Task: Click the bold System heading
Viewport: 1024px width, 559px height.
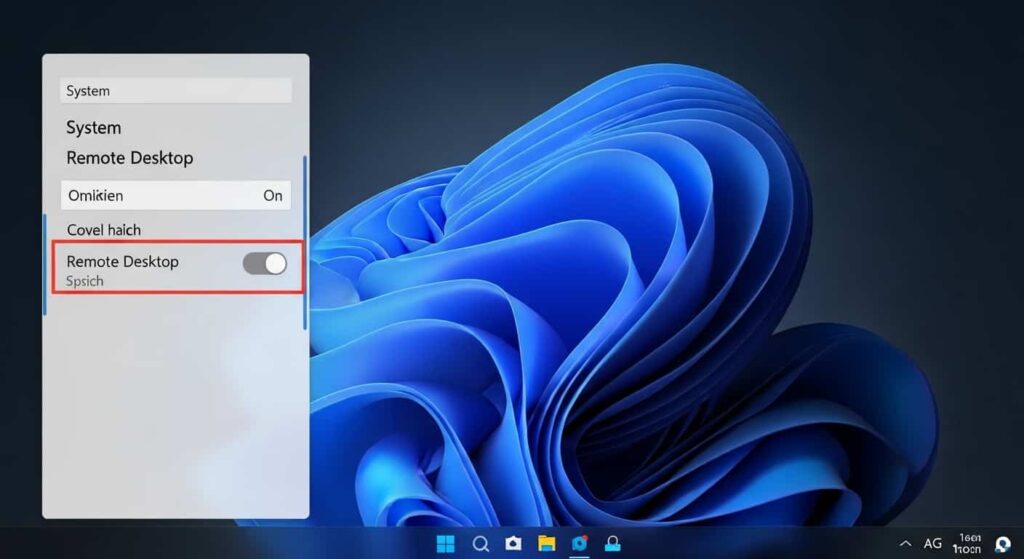Action: (x=93, y=127)
